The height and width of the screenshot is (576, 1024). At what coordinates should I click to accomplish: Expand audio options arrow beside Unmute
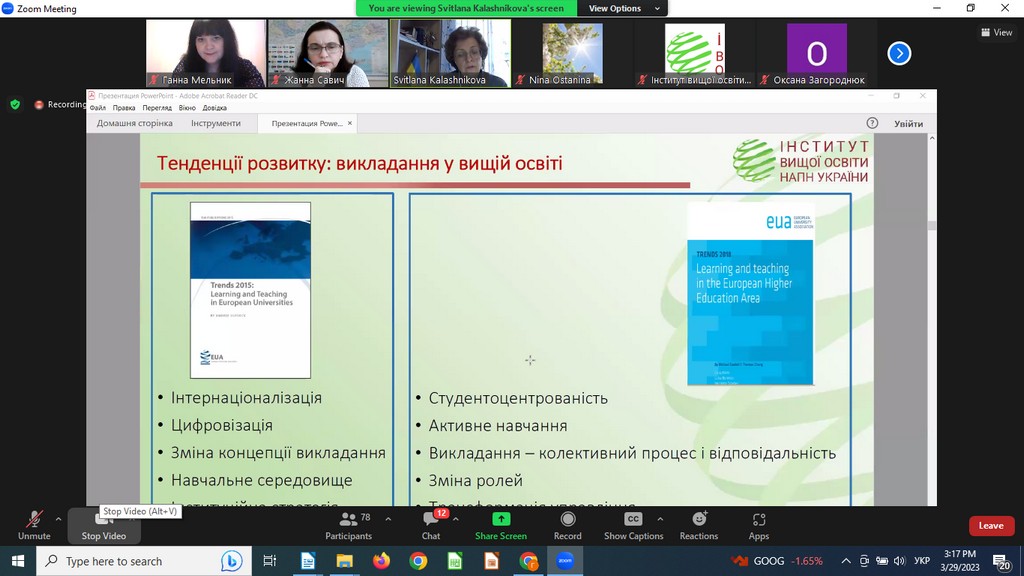[x=59, y=519]
